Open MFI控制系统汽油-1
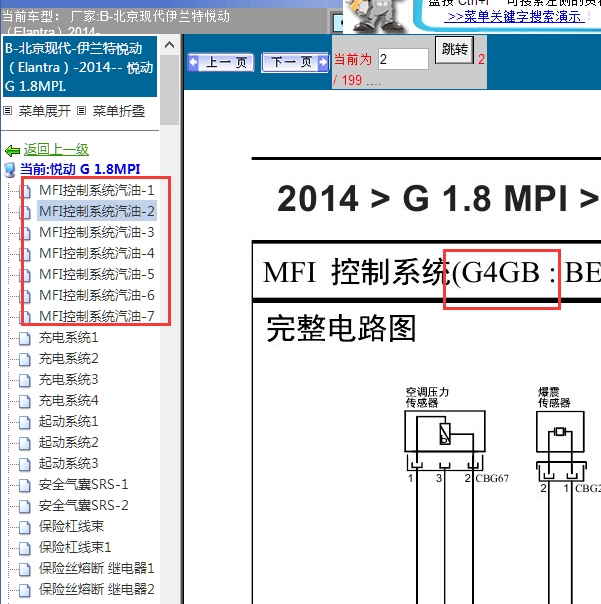The width and height of the screenshot is (601, 604). (x=97, y=190)
